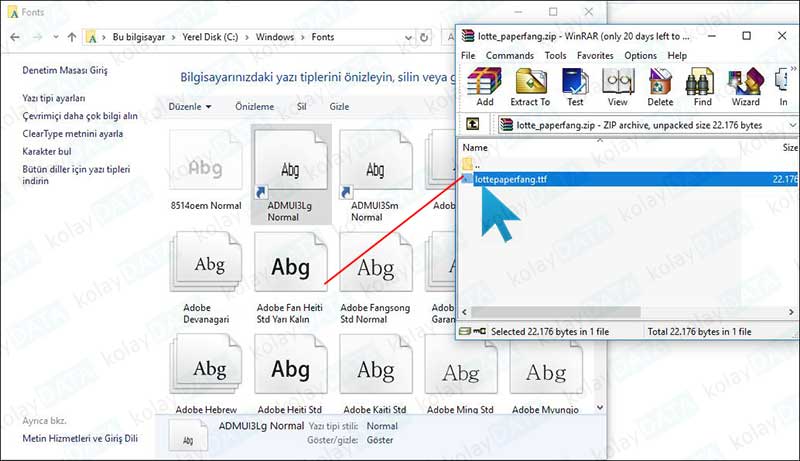Click the WinRAR Add toolbar icon
Image resolution: width=800 pixels, height=461 pixels.
tap(484, 87)
